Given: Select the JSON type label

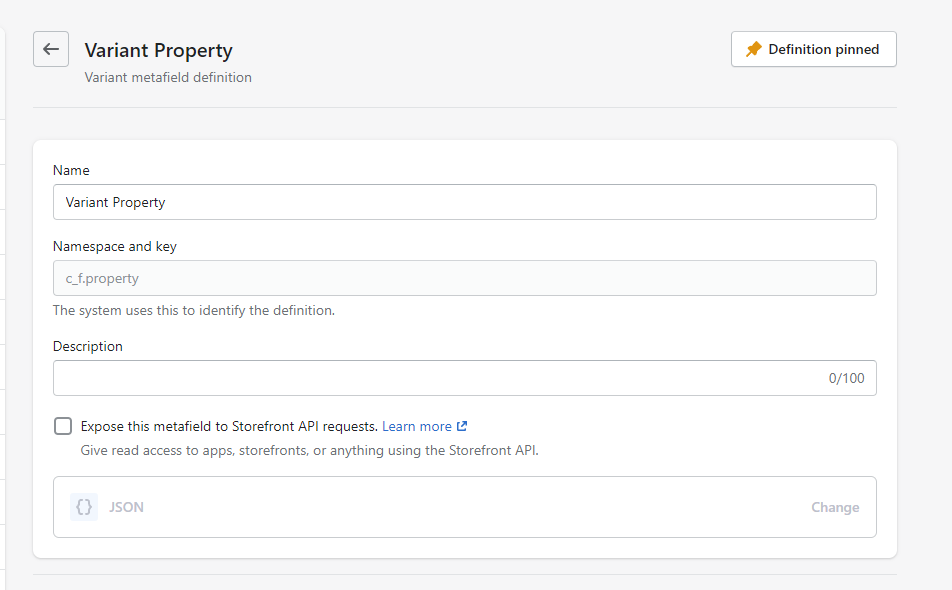Looking at the screenshot, I should (x=126, y=507).
